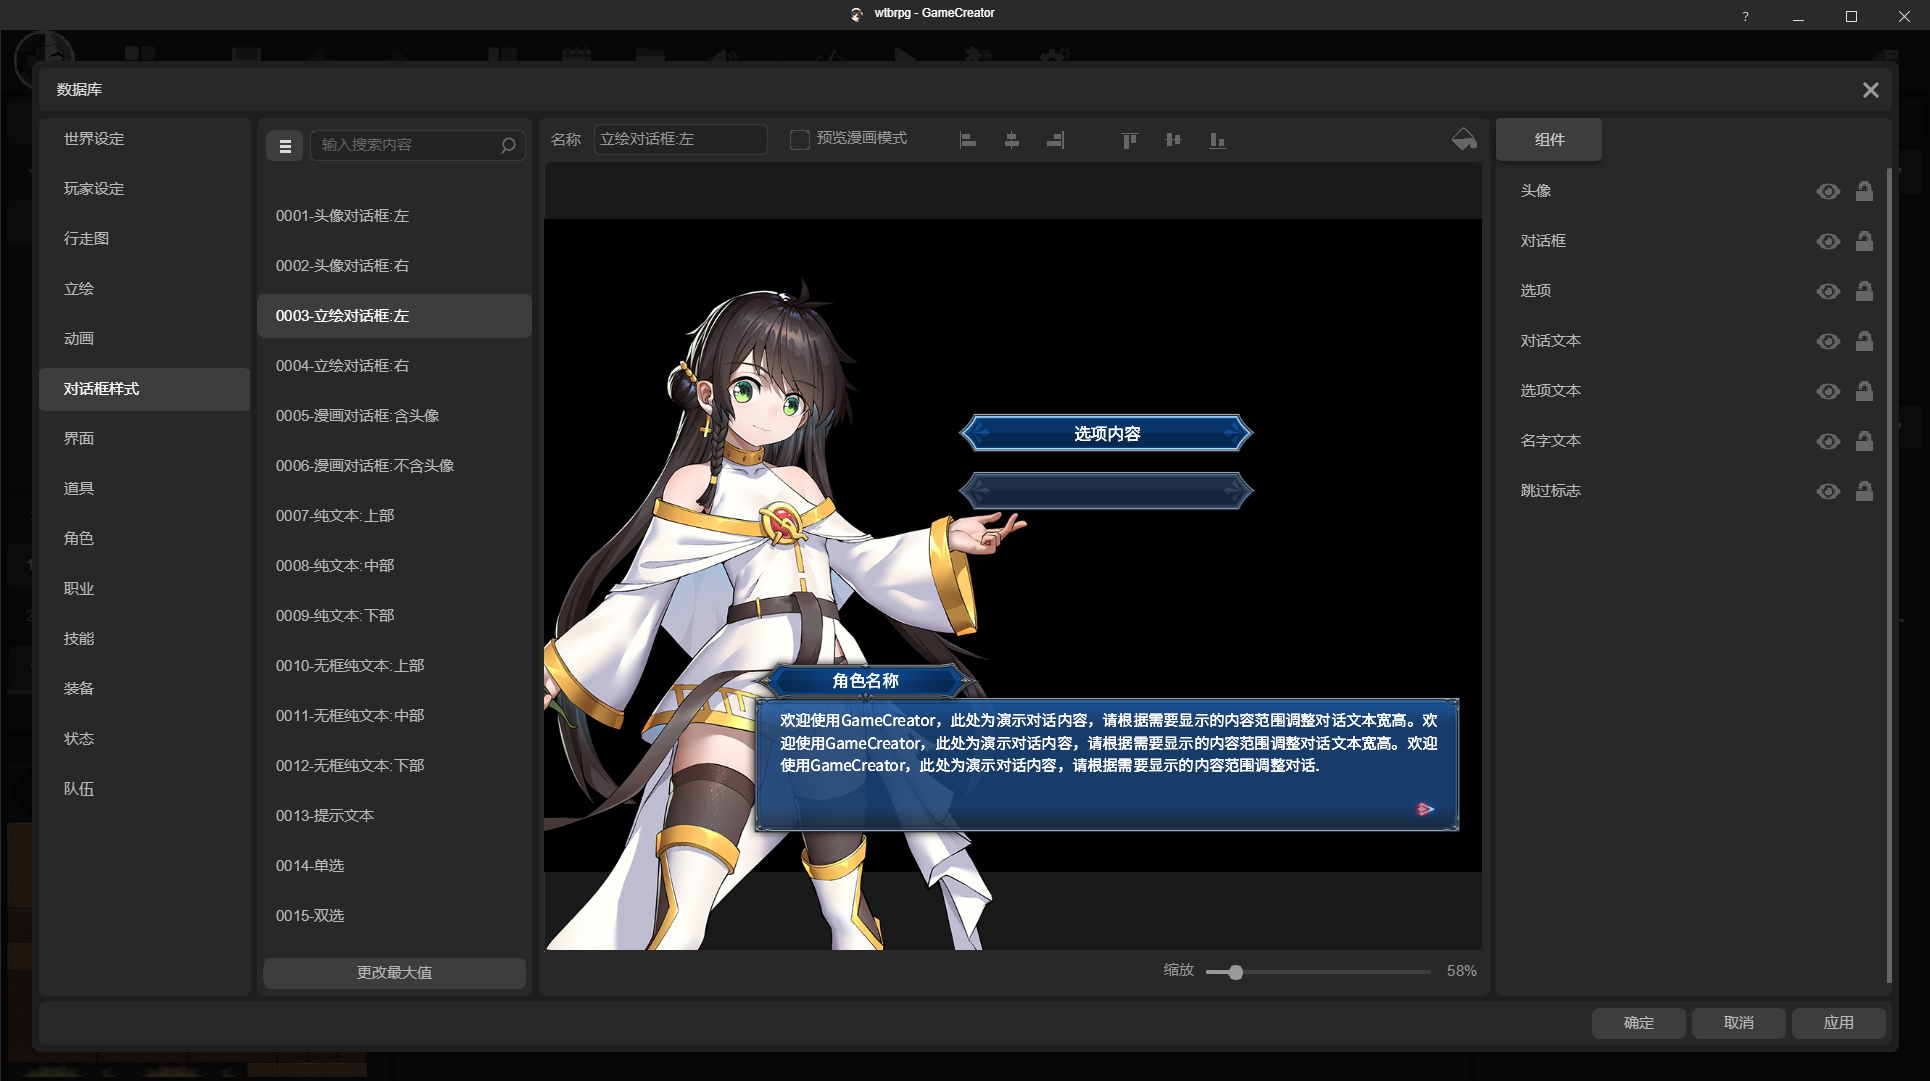This screenshot has height=1081, width=1930.
Task: Select 0007-纯文本:上部 entry
Action: pos(394,516)
